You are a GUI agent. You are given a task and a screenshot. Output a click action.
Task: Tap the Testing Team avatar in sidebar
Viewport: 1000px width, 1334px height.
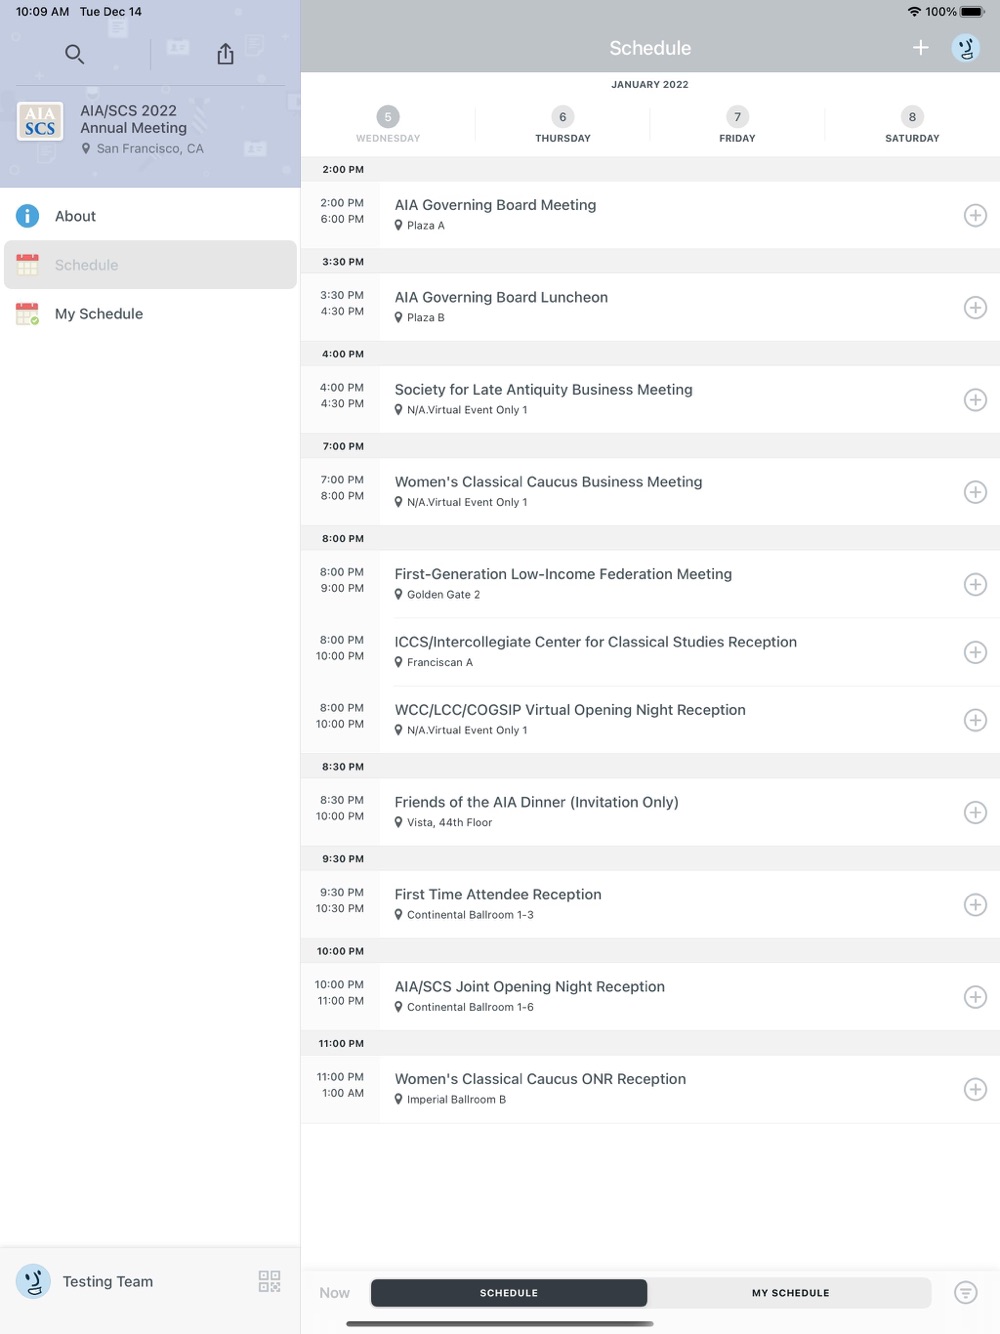[33, 1281]
